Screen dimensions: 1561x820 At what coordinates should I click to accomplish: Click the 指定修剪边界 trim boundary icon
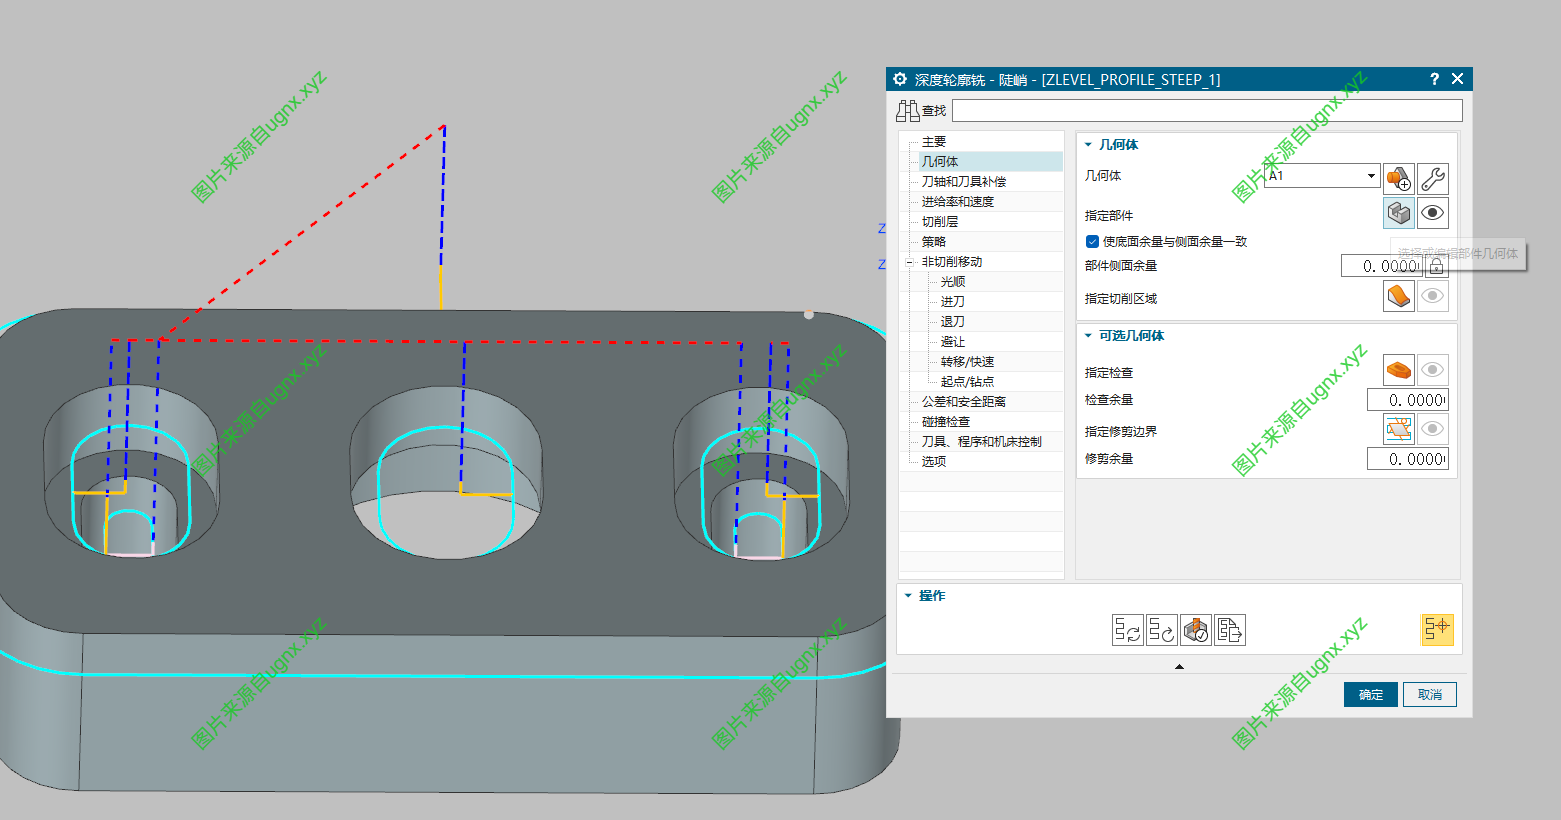(1399, 429)
